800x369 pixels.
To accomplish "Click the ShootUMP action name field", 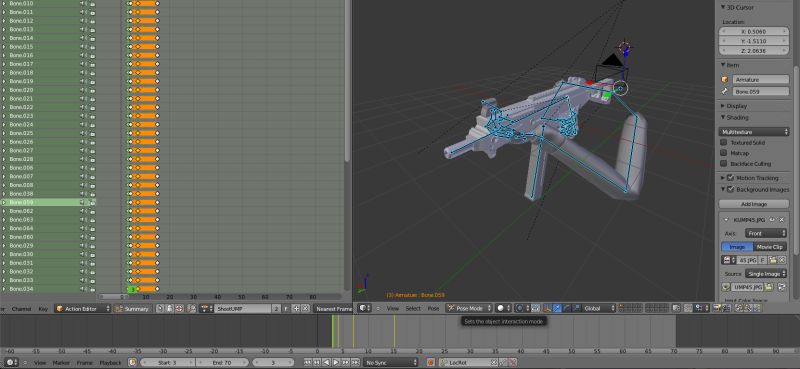I will pos(242,309).
